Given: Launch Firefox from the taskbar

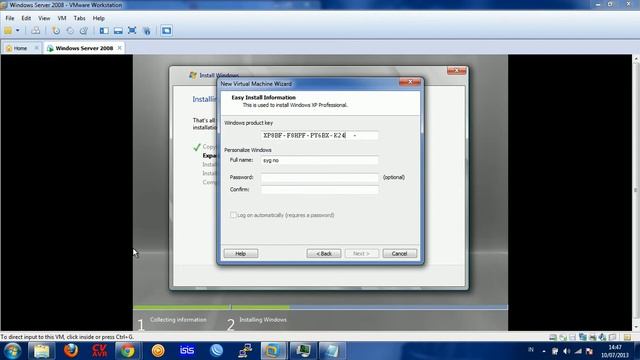Looking at the screenshot, I should coord(71,351).
